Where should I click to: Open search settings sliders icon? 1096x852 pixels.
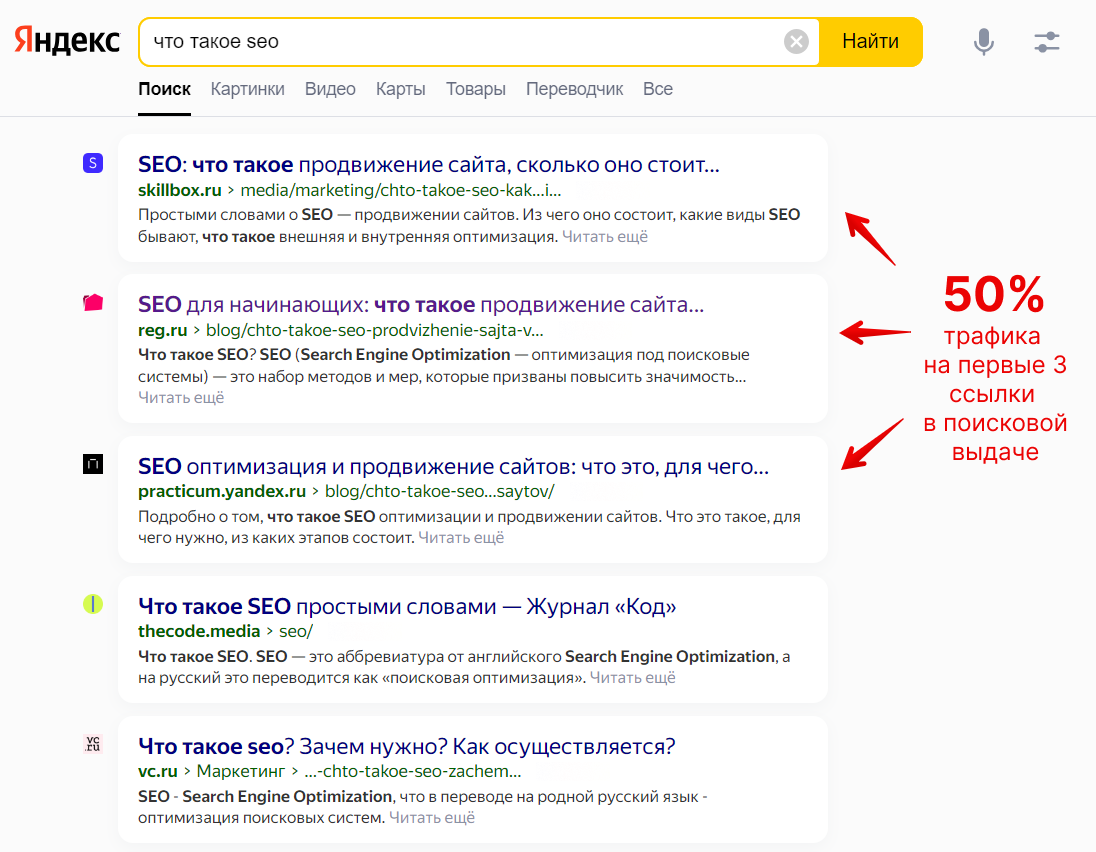1046,42
